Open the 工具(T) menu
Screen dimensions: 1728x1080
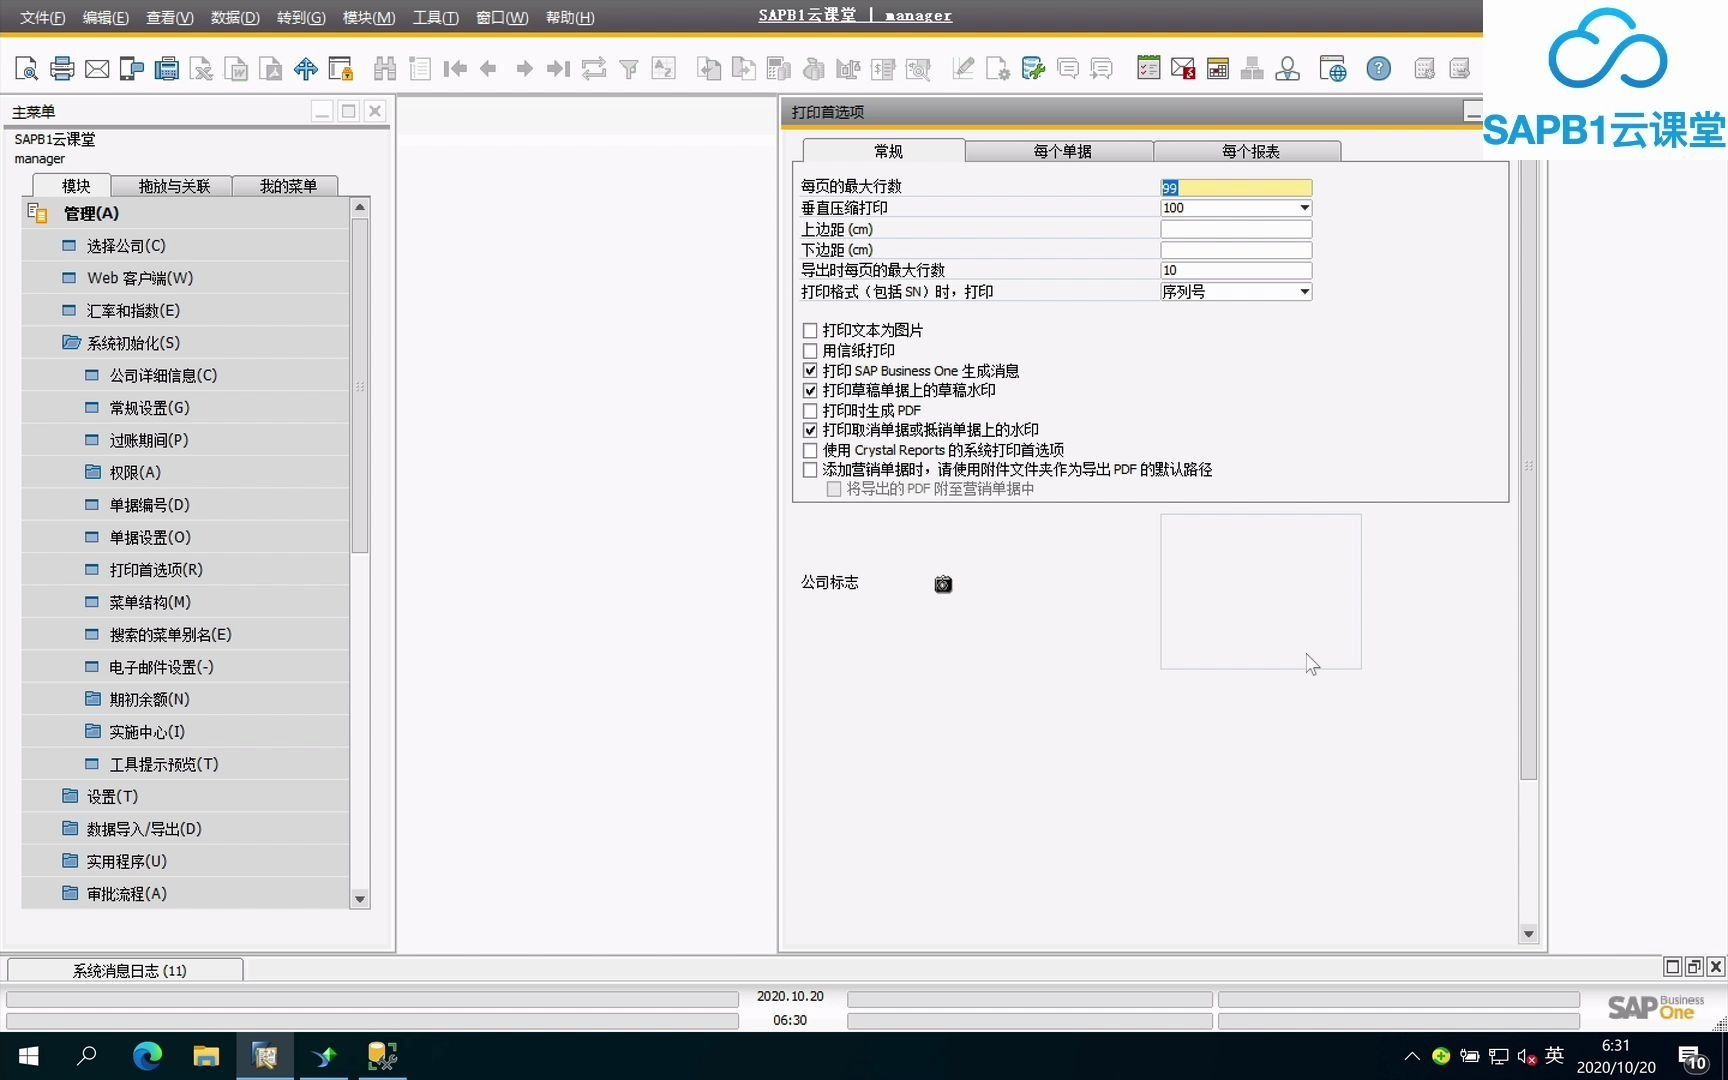[x=435, y=17]
